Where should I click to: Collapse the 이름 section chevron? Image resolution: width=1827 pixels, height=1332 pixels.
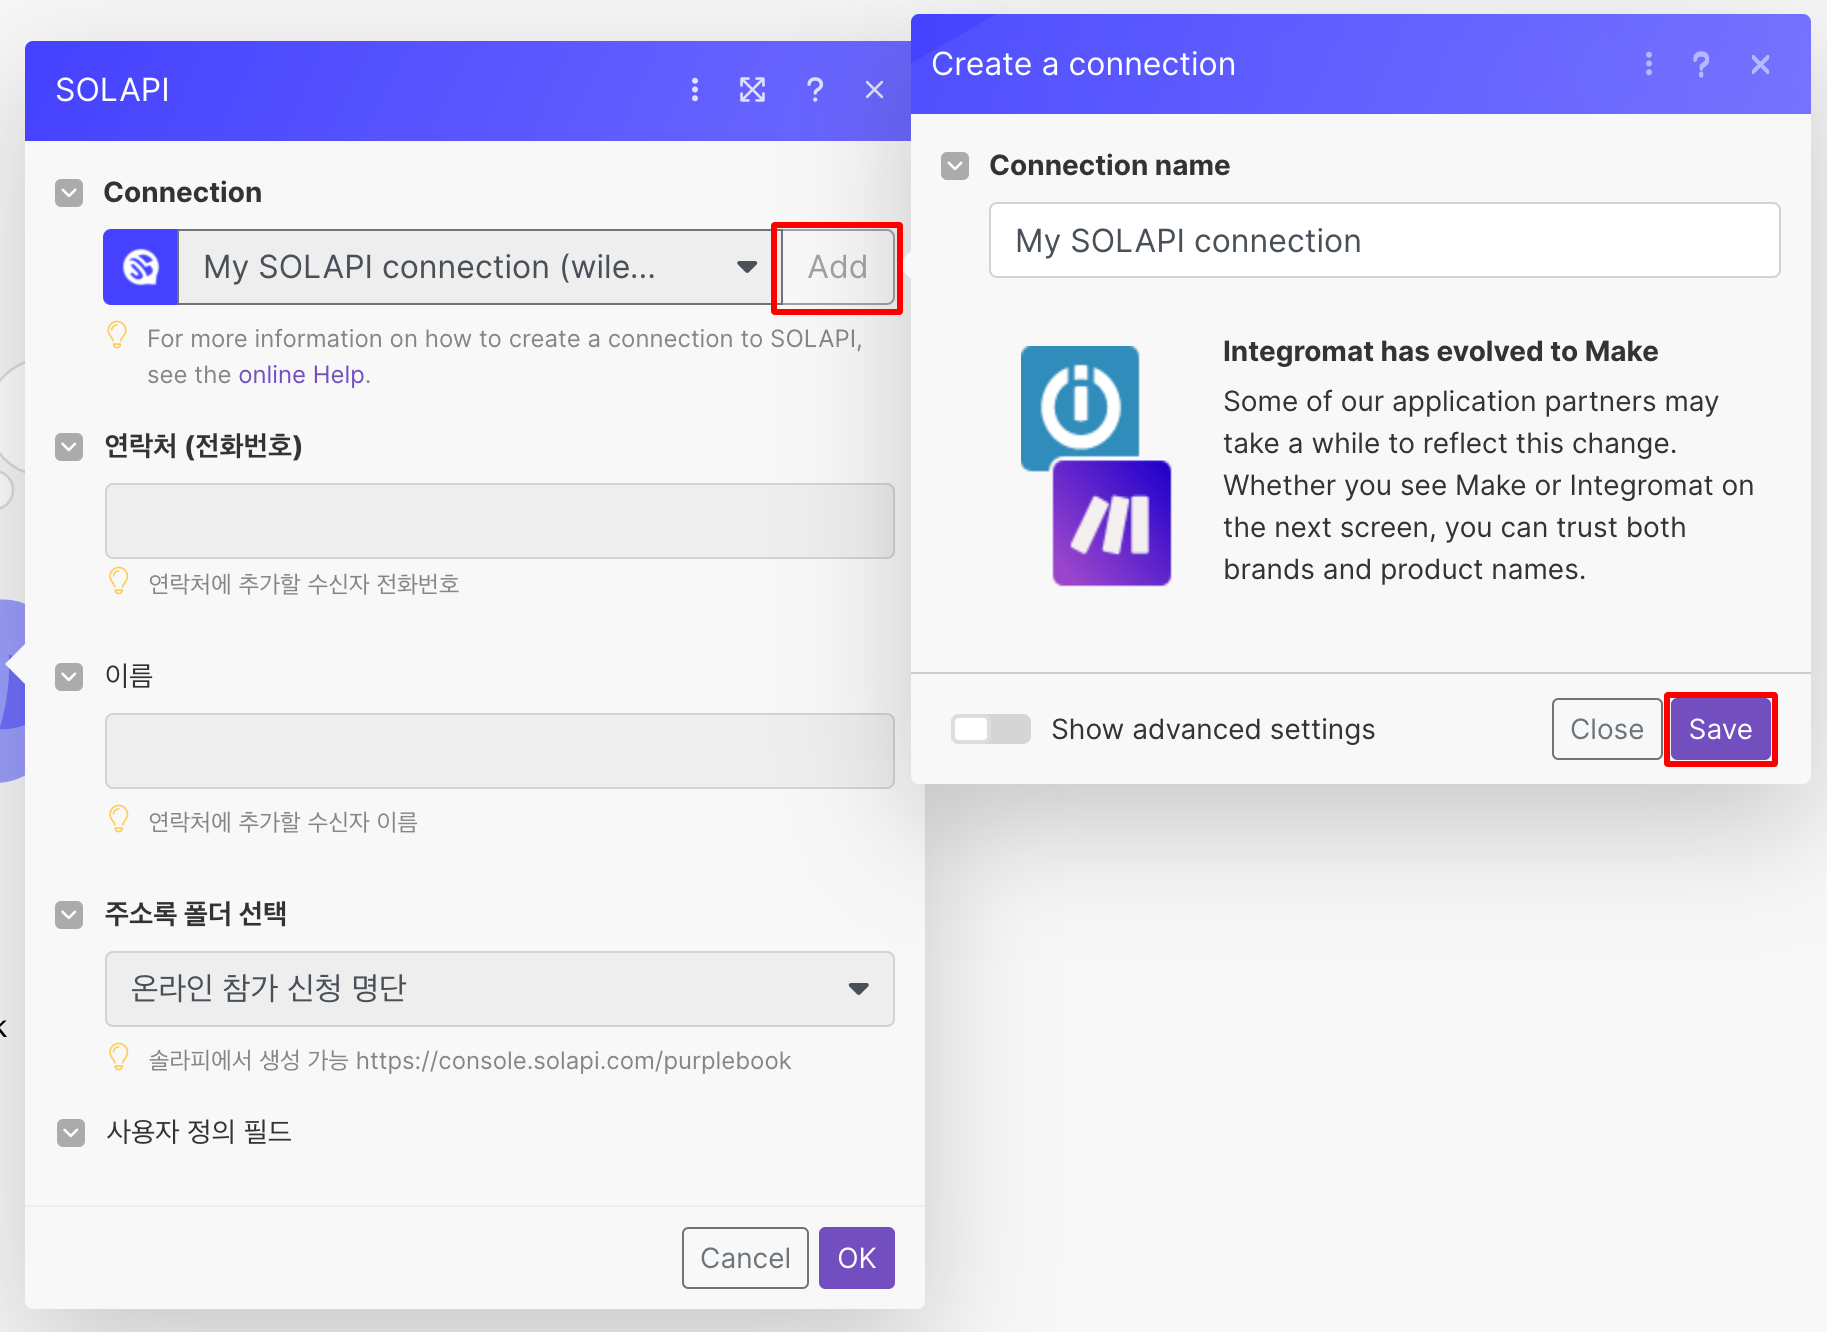click(69, 677)
